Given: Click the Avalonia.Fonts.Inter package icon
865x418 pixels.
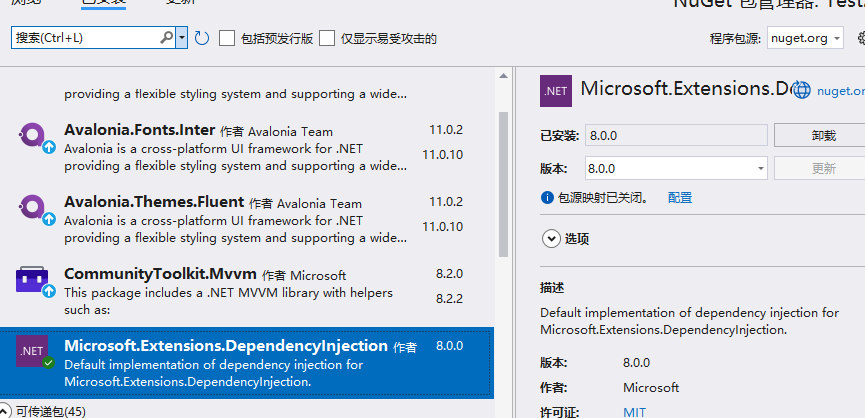Looking at the screenshot, I should tap(32, 138).
